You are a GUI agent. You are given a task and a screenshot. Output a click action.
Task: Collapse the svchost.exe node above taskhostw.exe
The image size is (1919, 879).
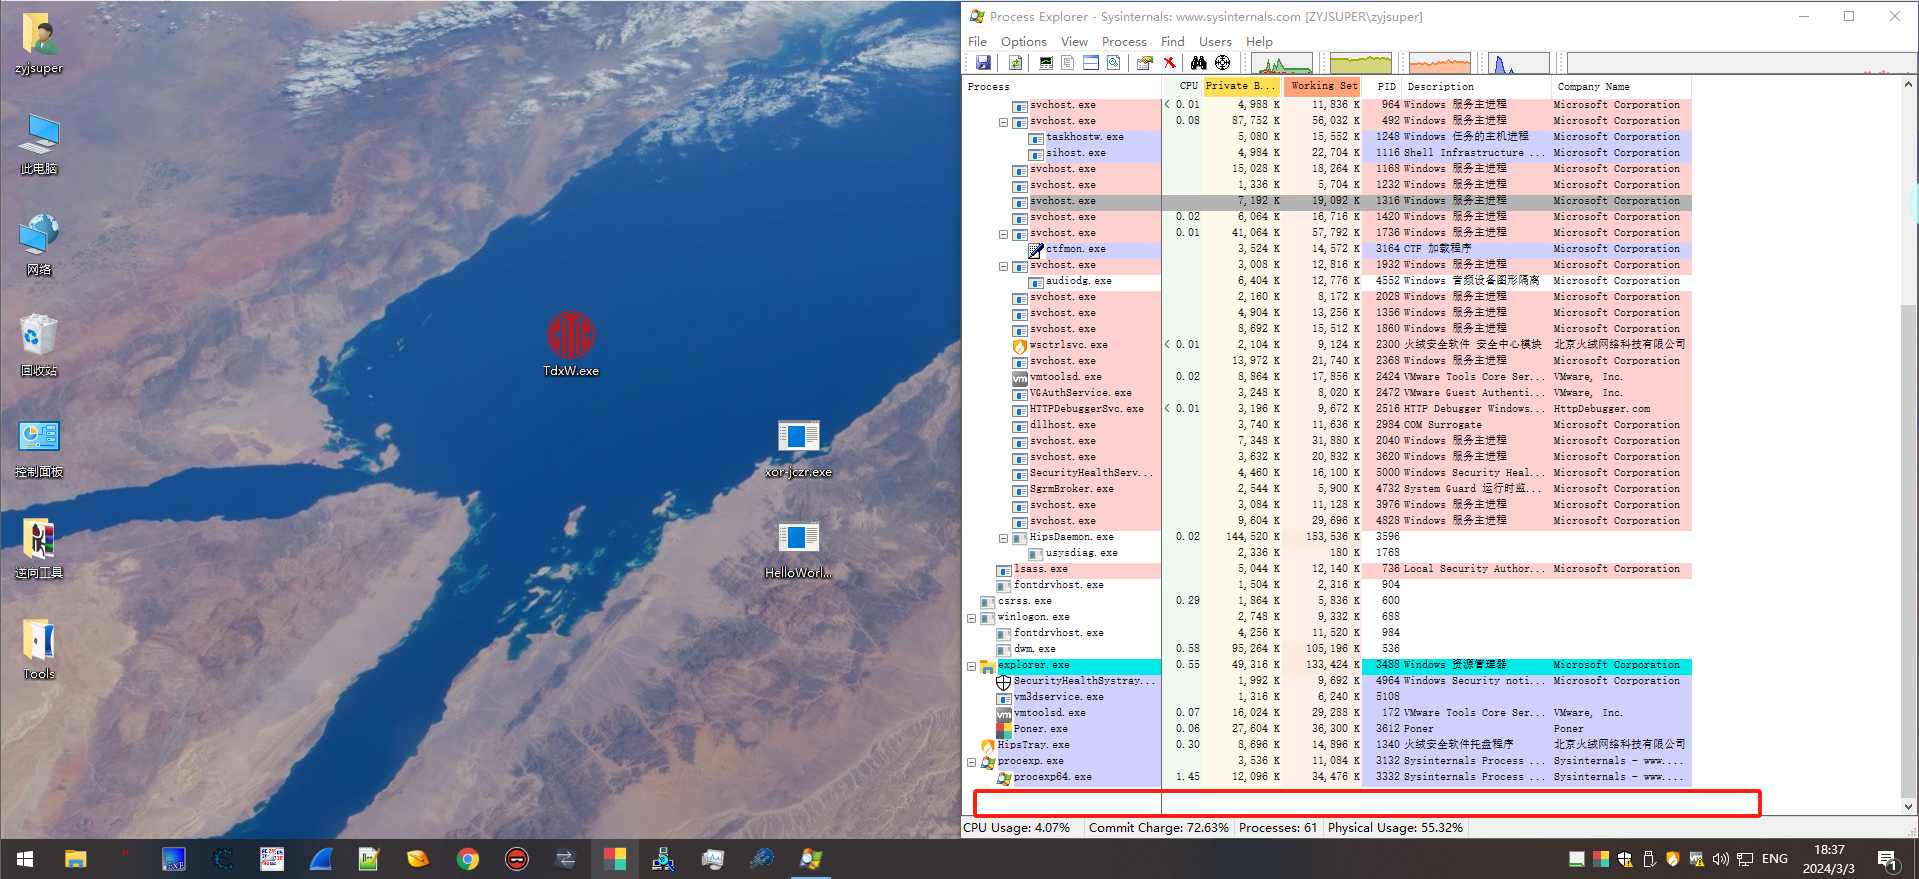(x=1003, y=122)
